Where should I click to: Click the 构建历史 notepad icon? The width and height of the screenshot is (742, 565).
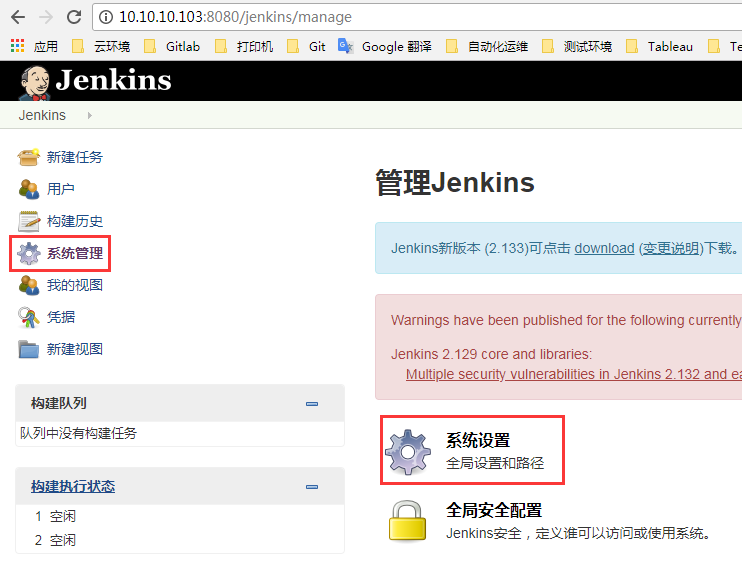pyautogui.click(x=28, y=221)
